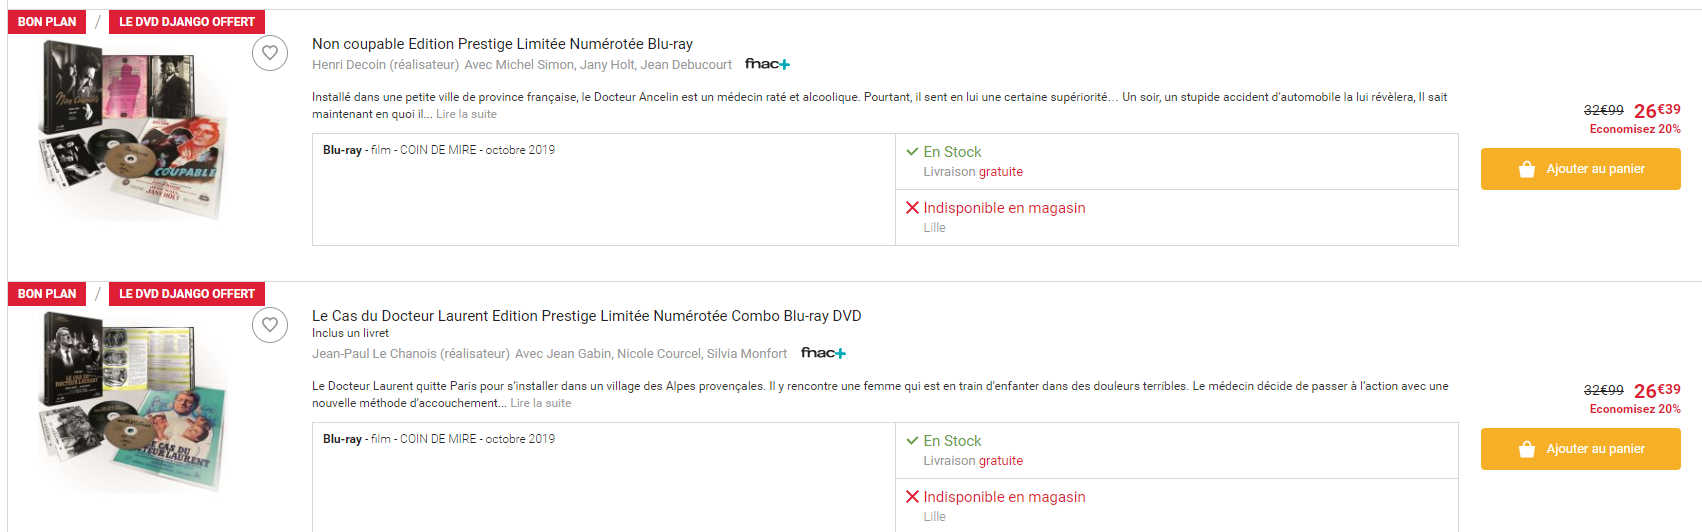This screenshot has width=1702, height=532.
Task: Click heart icon for Le Cas du Docteur Laurent
Action: pyautogui.click(x=270, y=325)
